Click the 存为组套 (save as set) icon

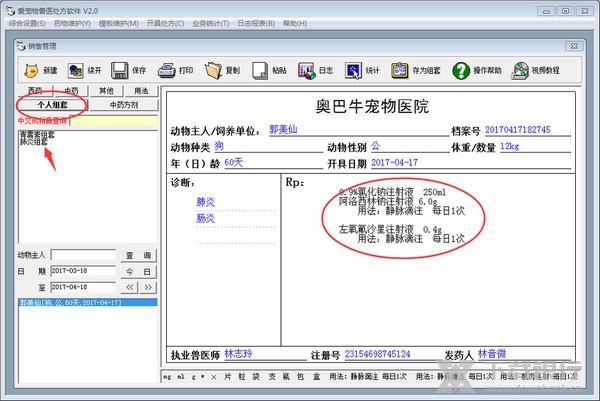click(400, 71)
